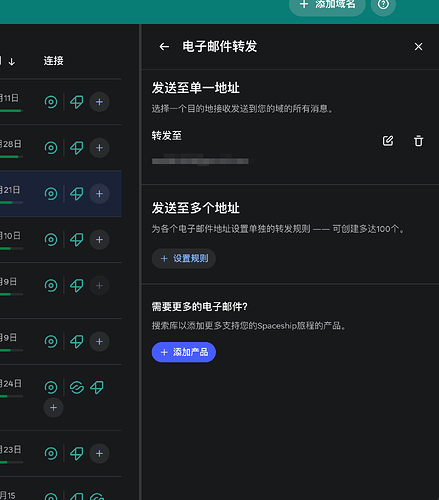Image resolution: width=439 pixels, height=500 pixels.
Task: Click the plus button under 24日 row icons
Action: tap(53, 407)
